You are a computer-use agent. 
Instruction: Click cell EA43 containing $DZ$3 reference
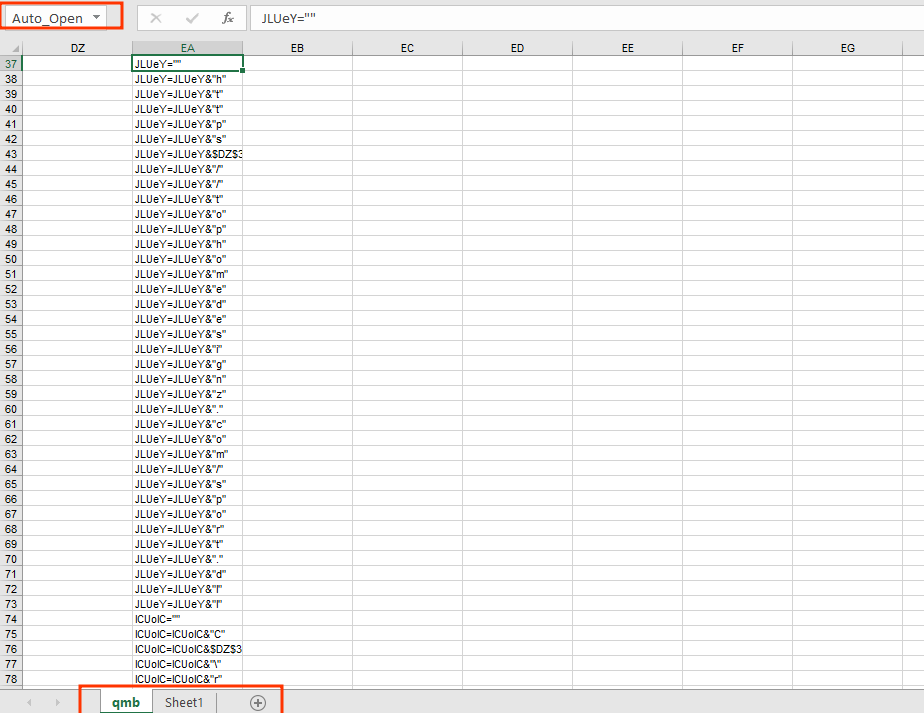187,154
